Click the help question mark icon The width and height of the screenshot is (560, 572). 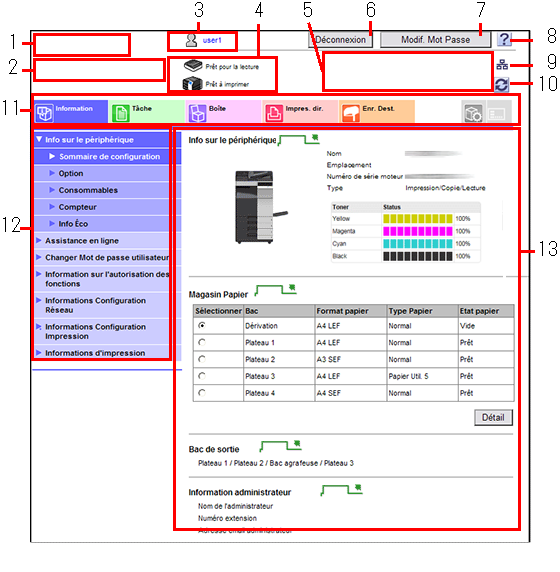[504, 39]
